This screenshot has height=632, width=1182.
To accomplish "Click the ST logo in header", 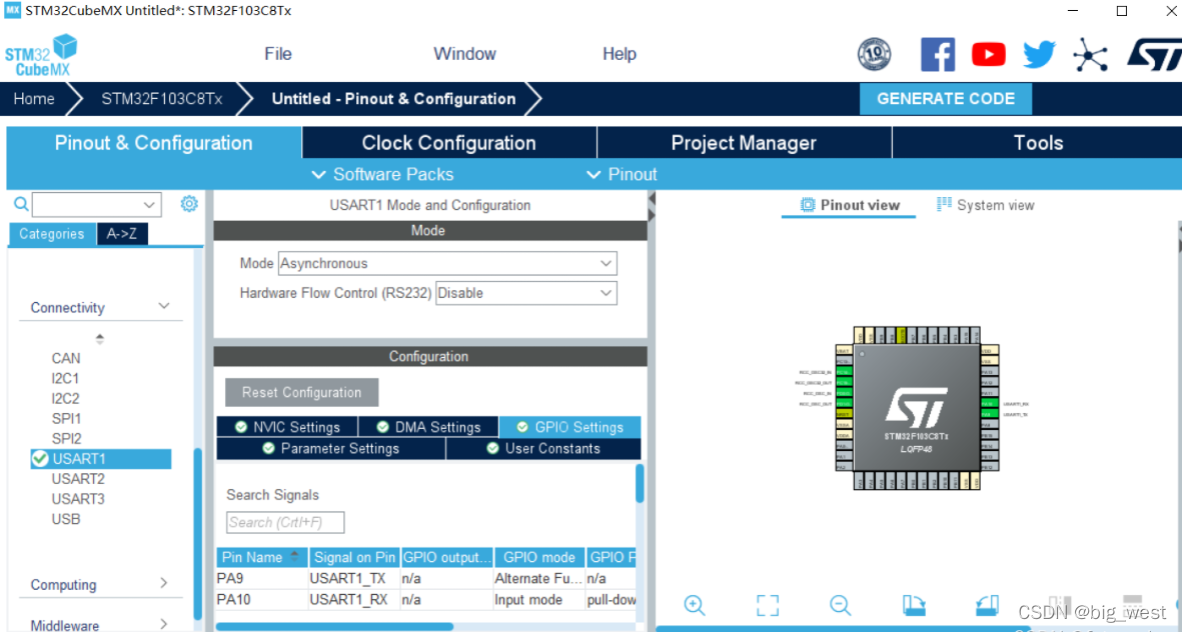I will (1153, 54).
